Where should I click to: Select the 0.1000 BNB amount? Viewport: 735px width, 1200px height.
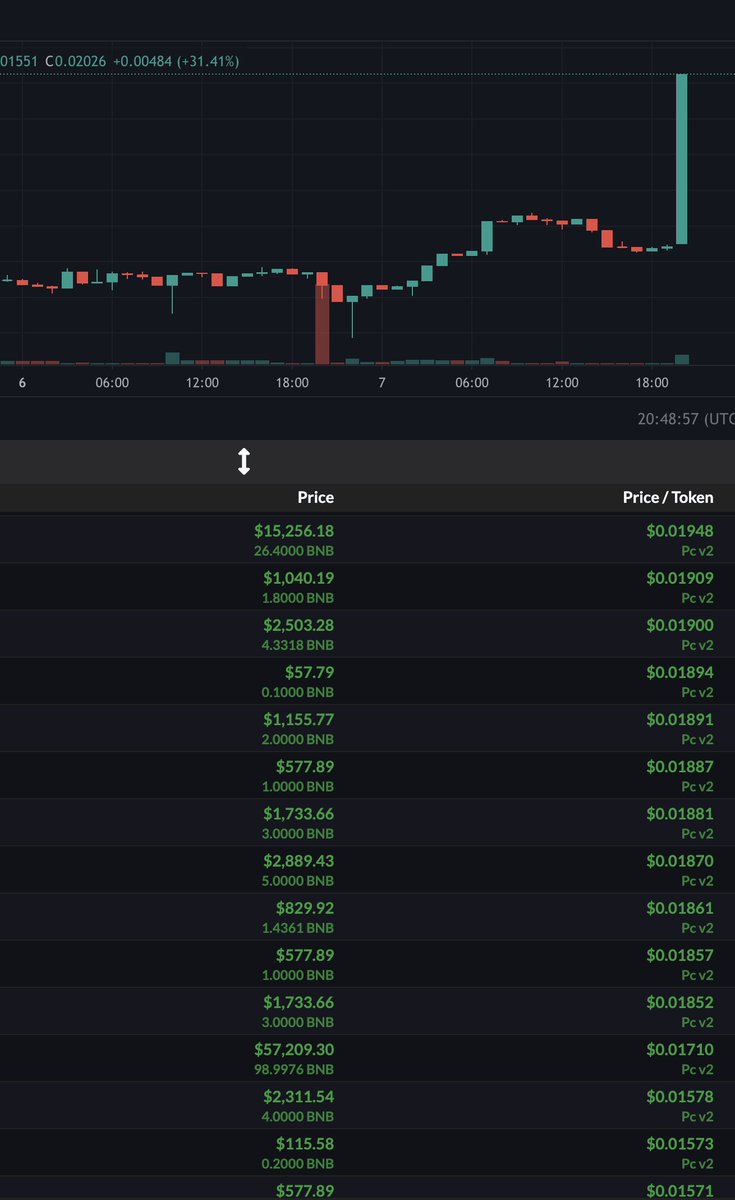pyautogui.click(x=298, y=691)
